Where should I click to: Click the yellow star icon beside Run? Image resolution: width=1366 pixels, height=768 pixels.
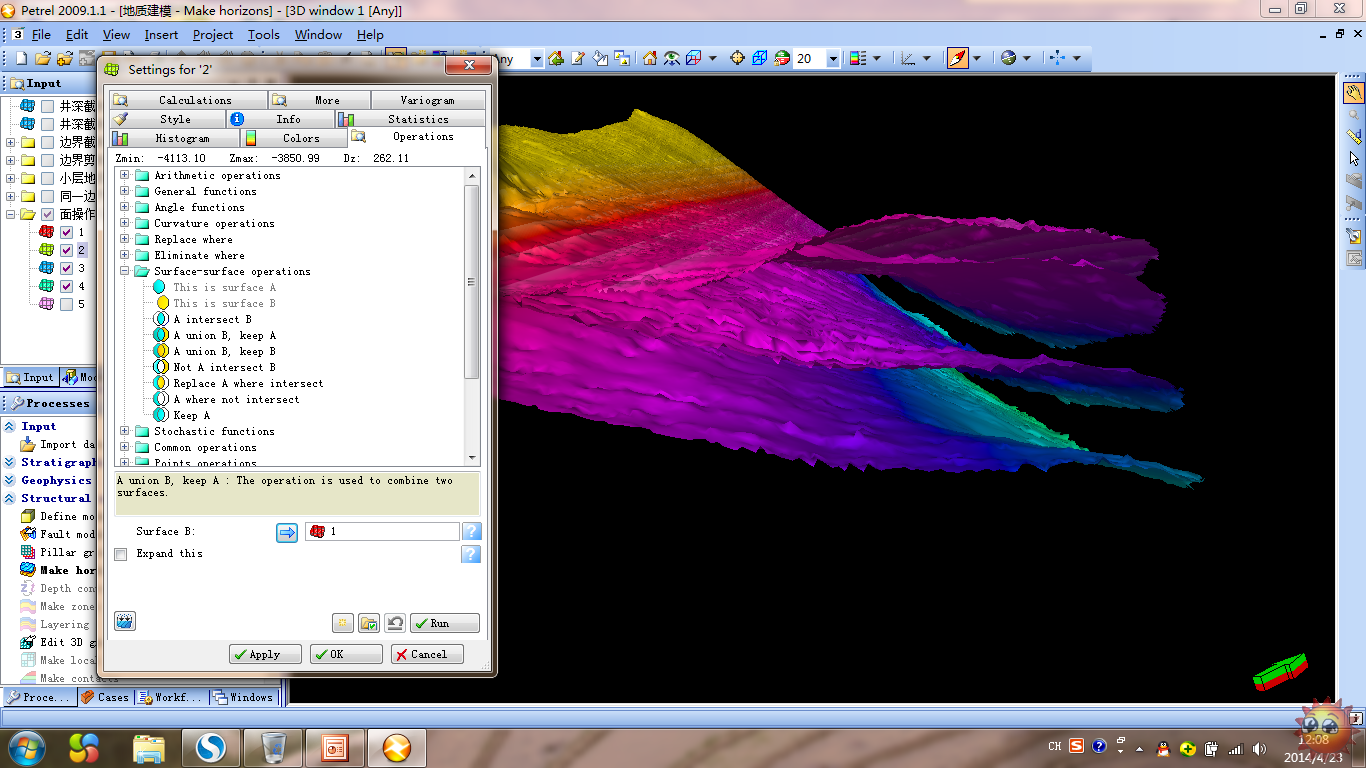click(343, 623)
